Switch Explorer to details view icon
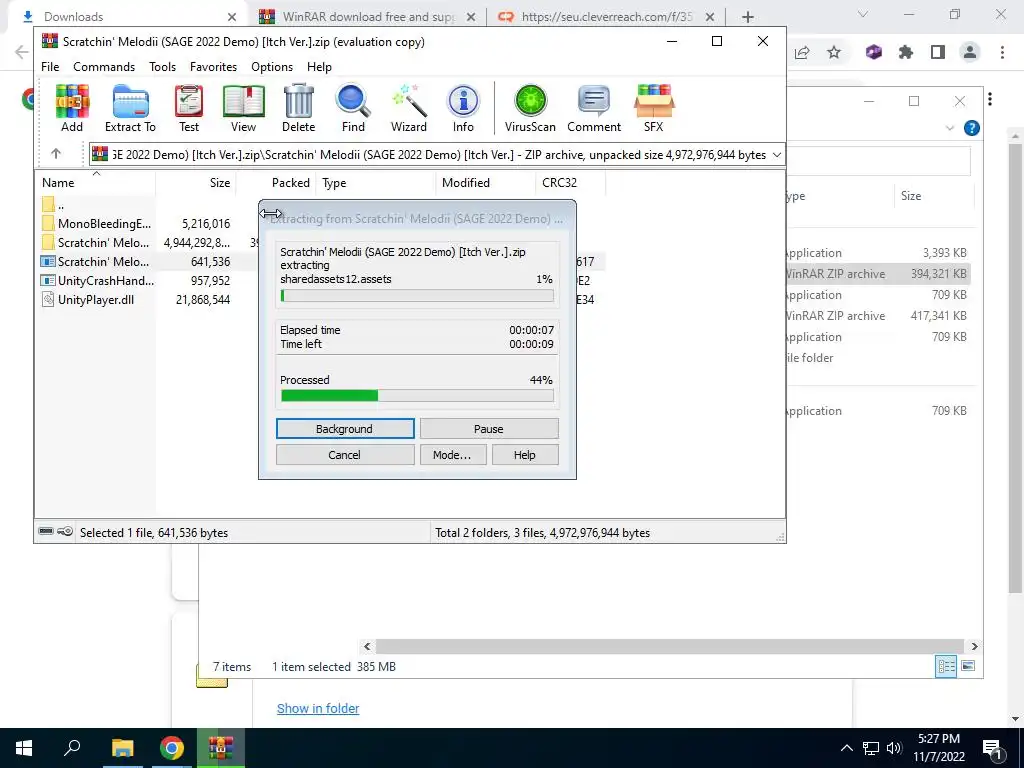 [x=946, y=666]
